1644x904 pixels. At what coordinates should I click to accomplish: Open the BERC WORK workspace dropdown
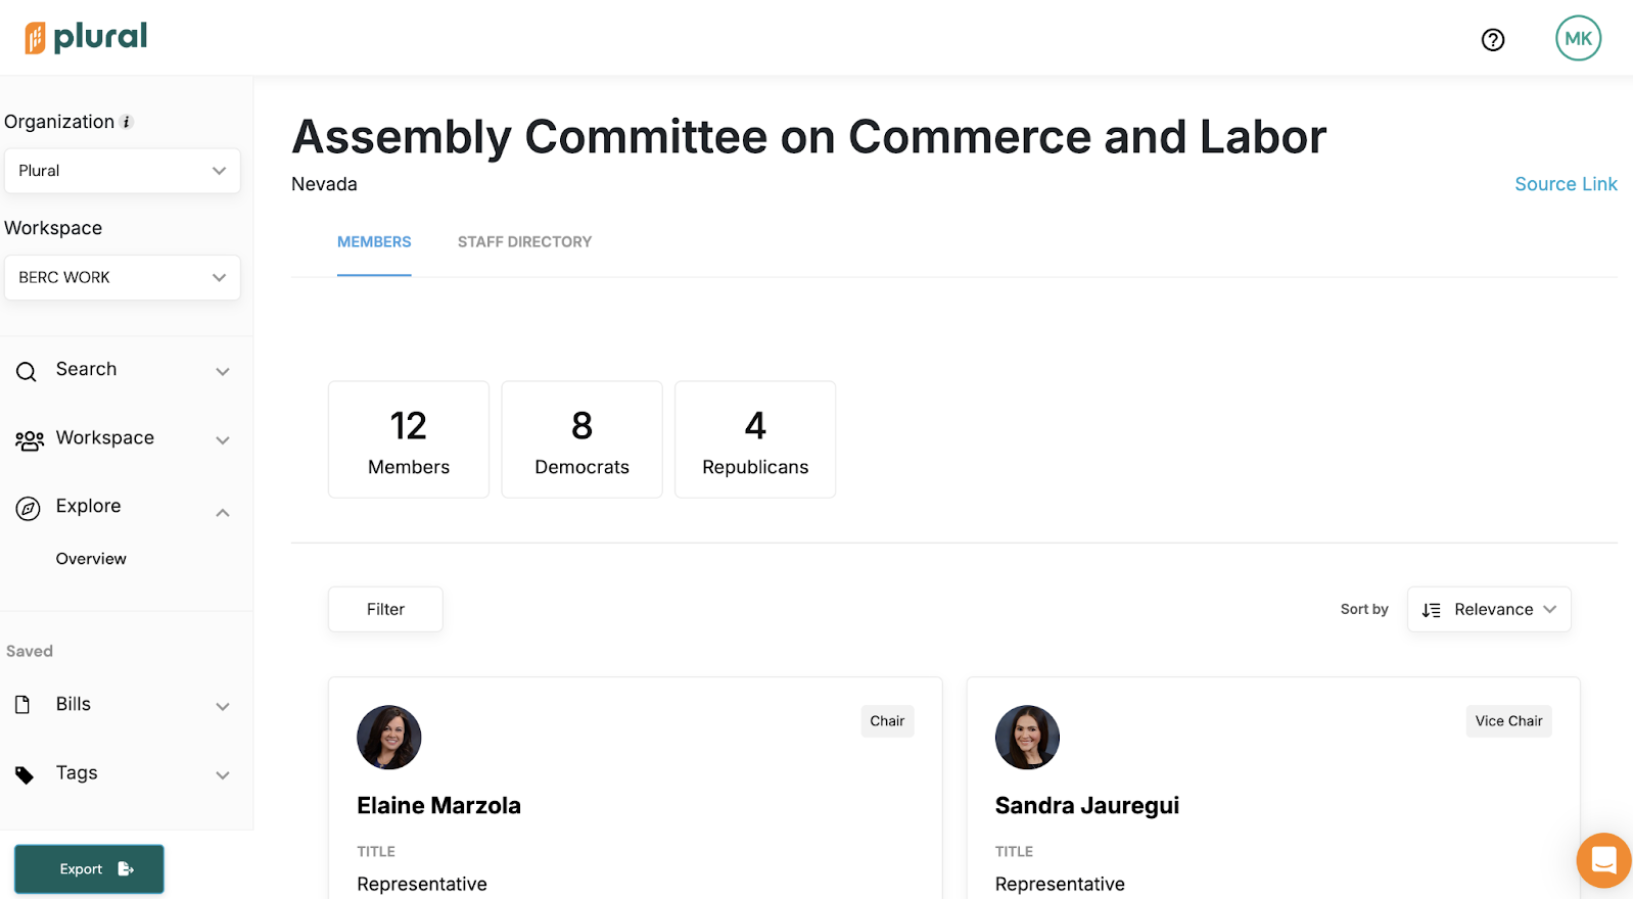(122, 278)
